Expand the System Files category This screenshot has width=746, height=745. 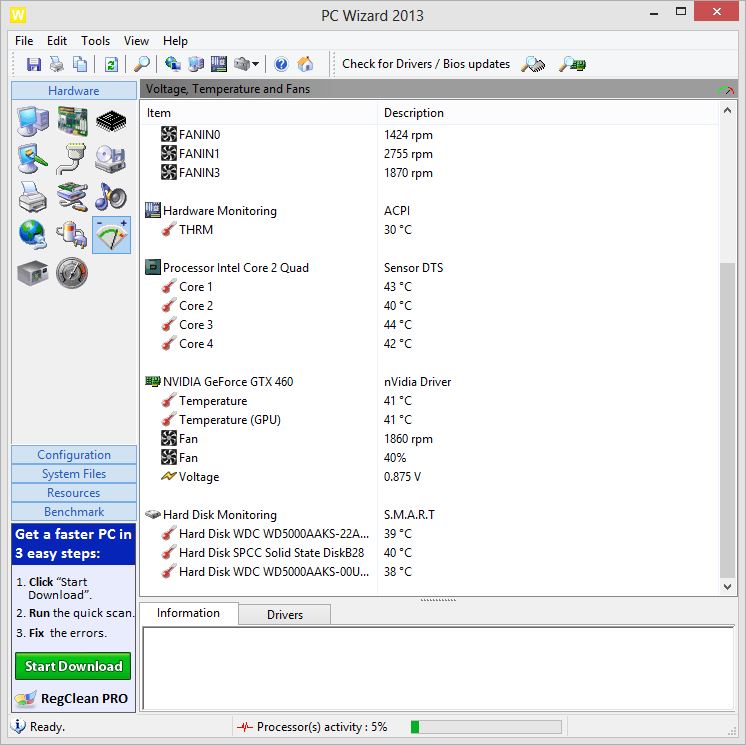coord(74,474)
